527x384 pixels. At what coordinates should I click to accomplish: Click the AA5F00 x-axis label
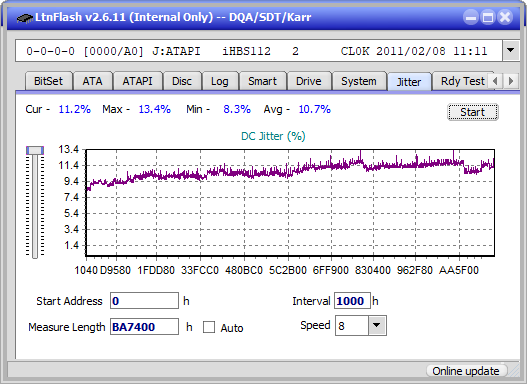(x=459, y=270)
